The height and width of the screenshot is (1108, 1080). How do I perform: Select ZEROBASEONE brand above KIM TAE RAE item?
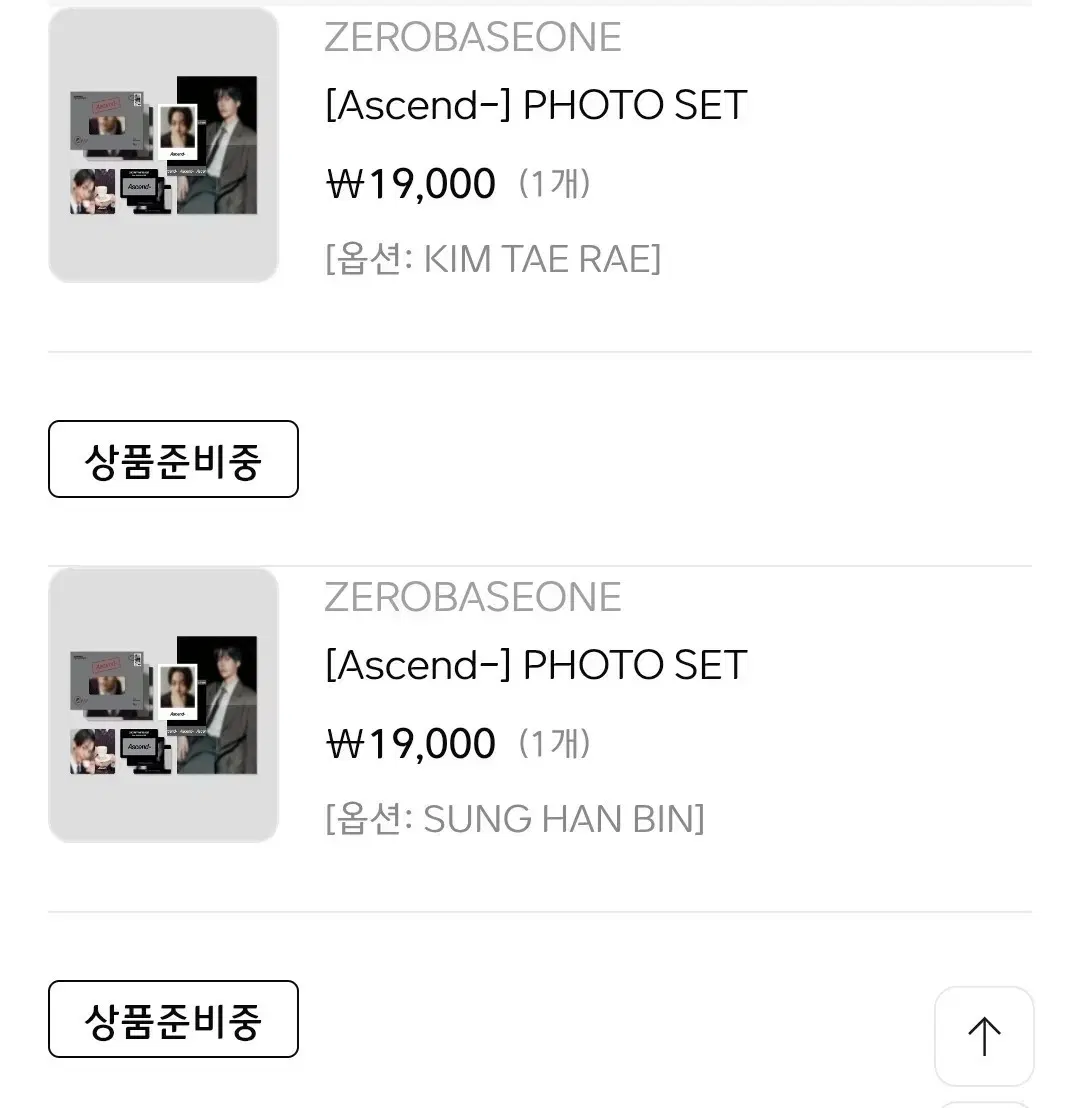[473, 37]
